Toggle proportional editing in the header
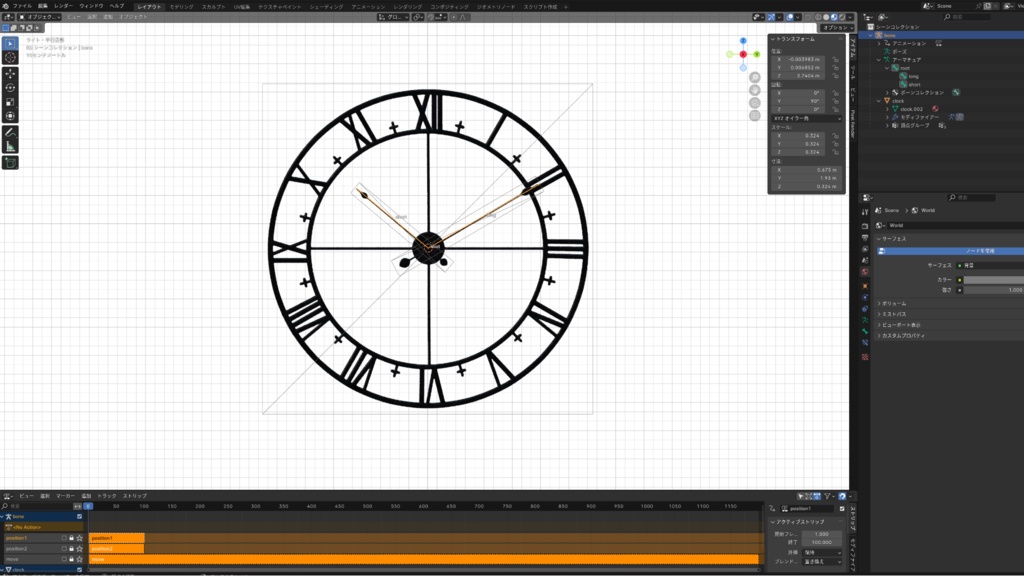This screenshot has height=576, width=1024. click(789, 17)
